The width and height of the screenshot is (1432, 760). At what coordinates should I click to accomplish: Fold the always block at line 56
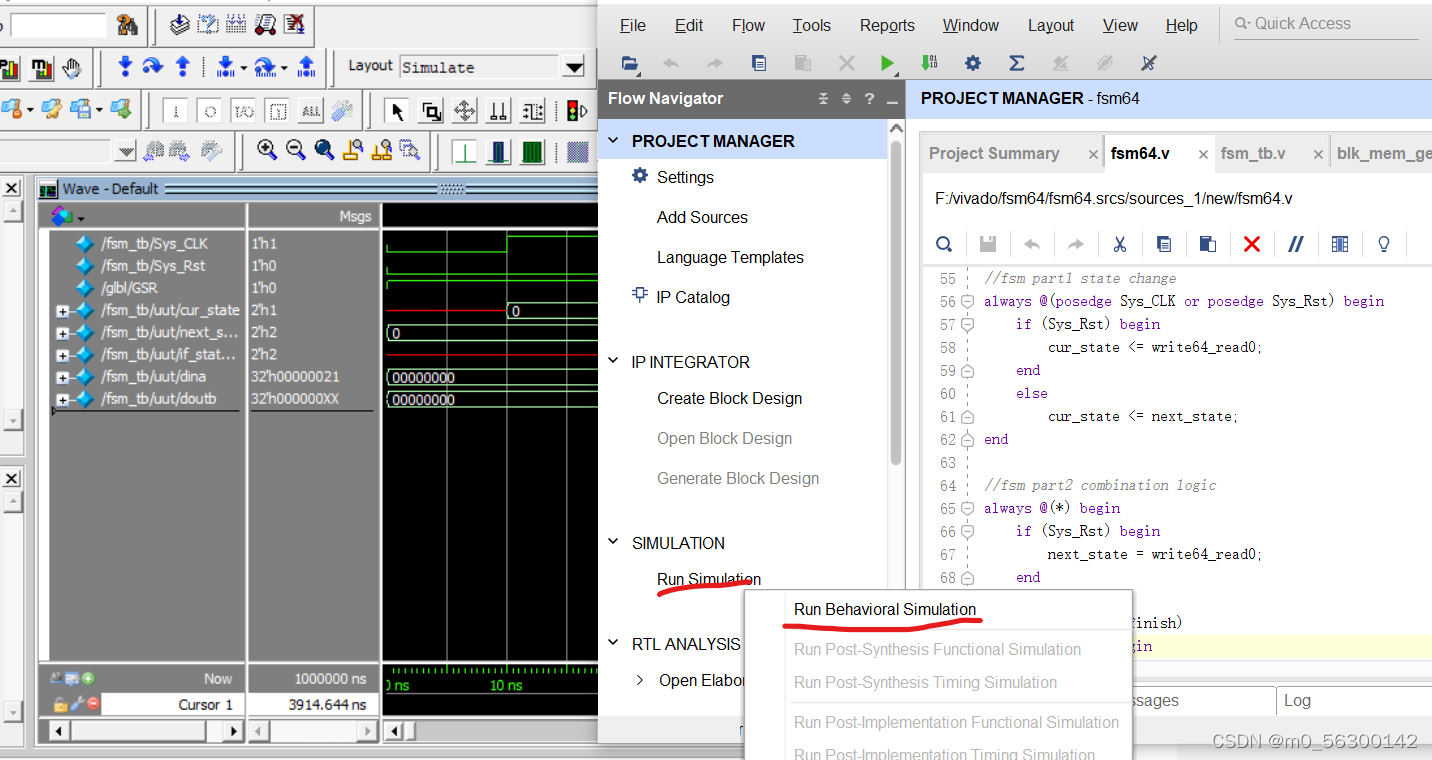click(967, 301)
